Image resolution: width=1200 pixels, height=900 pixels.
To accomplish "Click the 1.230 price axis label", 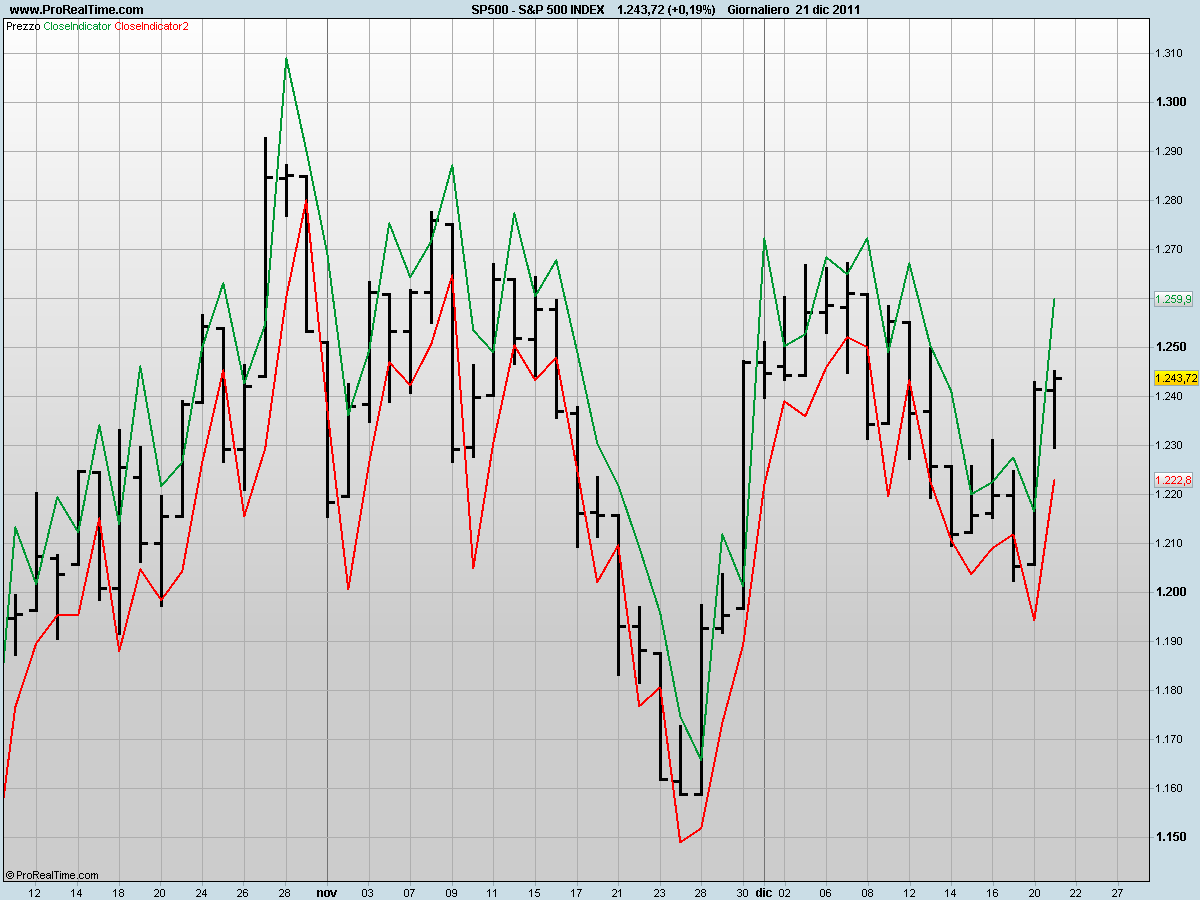I will tap(1170, 445).
